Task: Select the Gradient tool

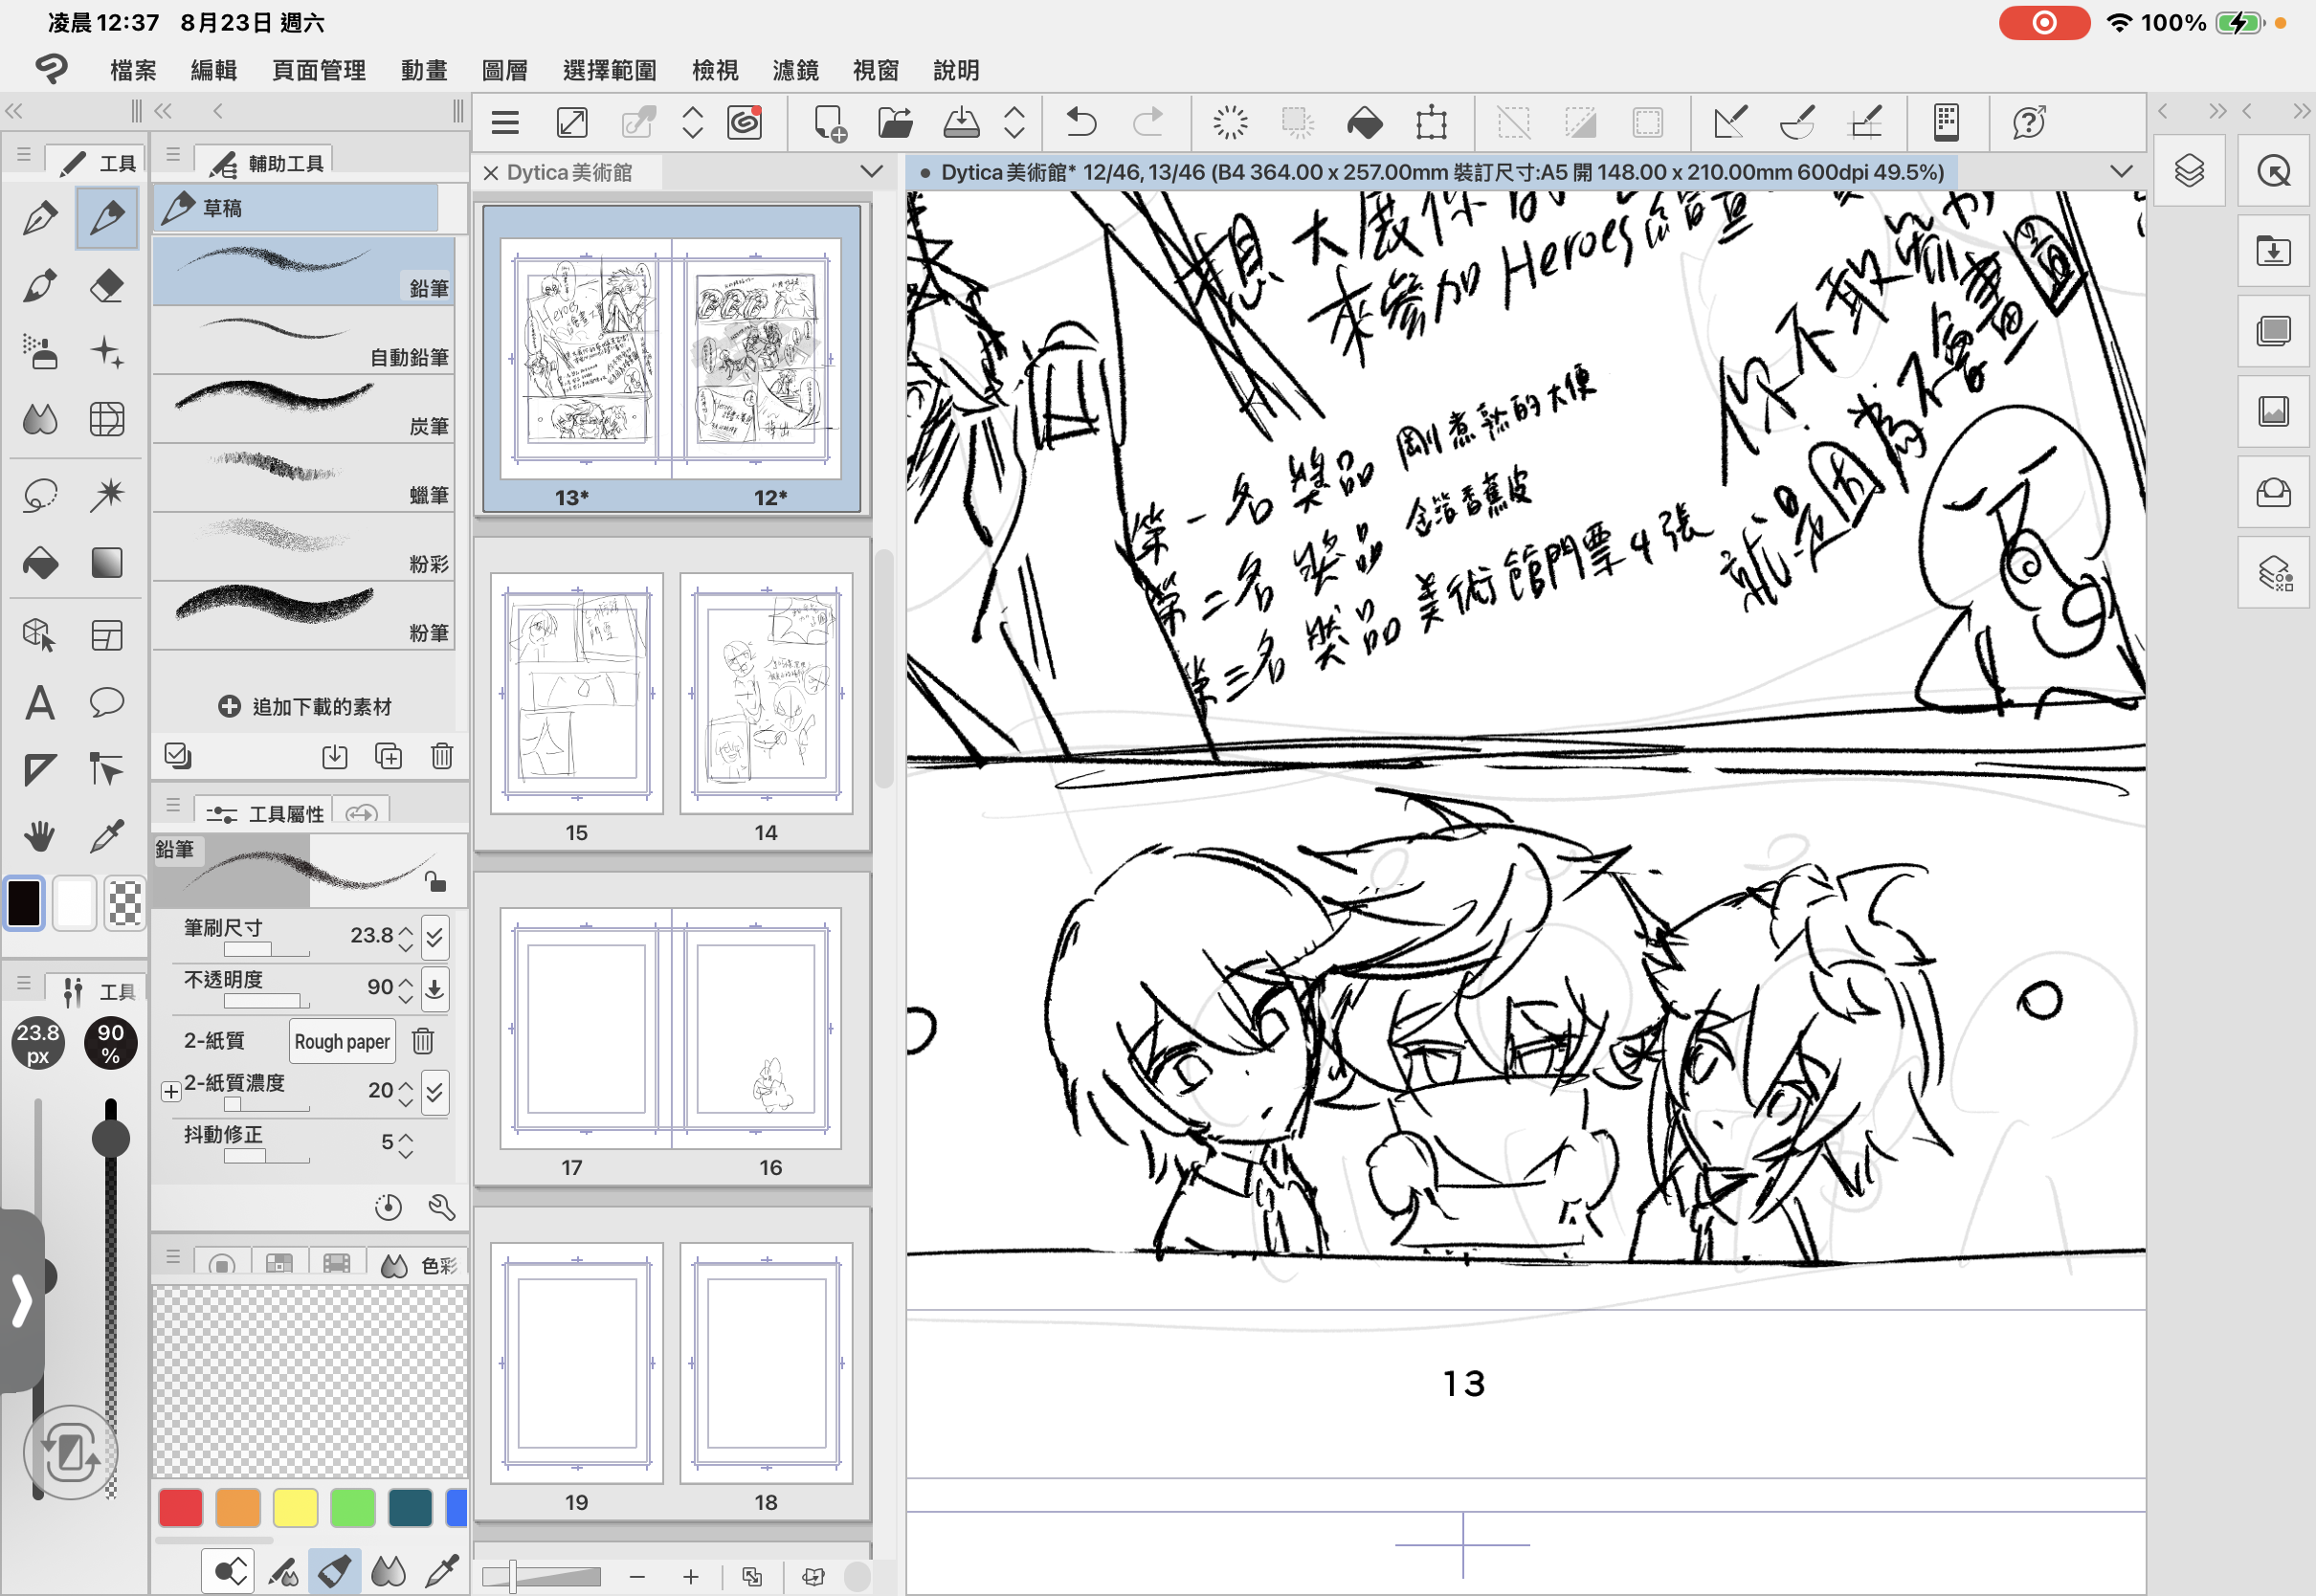Action: click(x=106, y=563)
